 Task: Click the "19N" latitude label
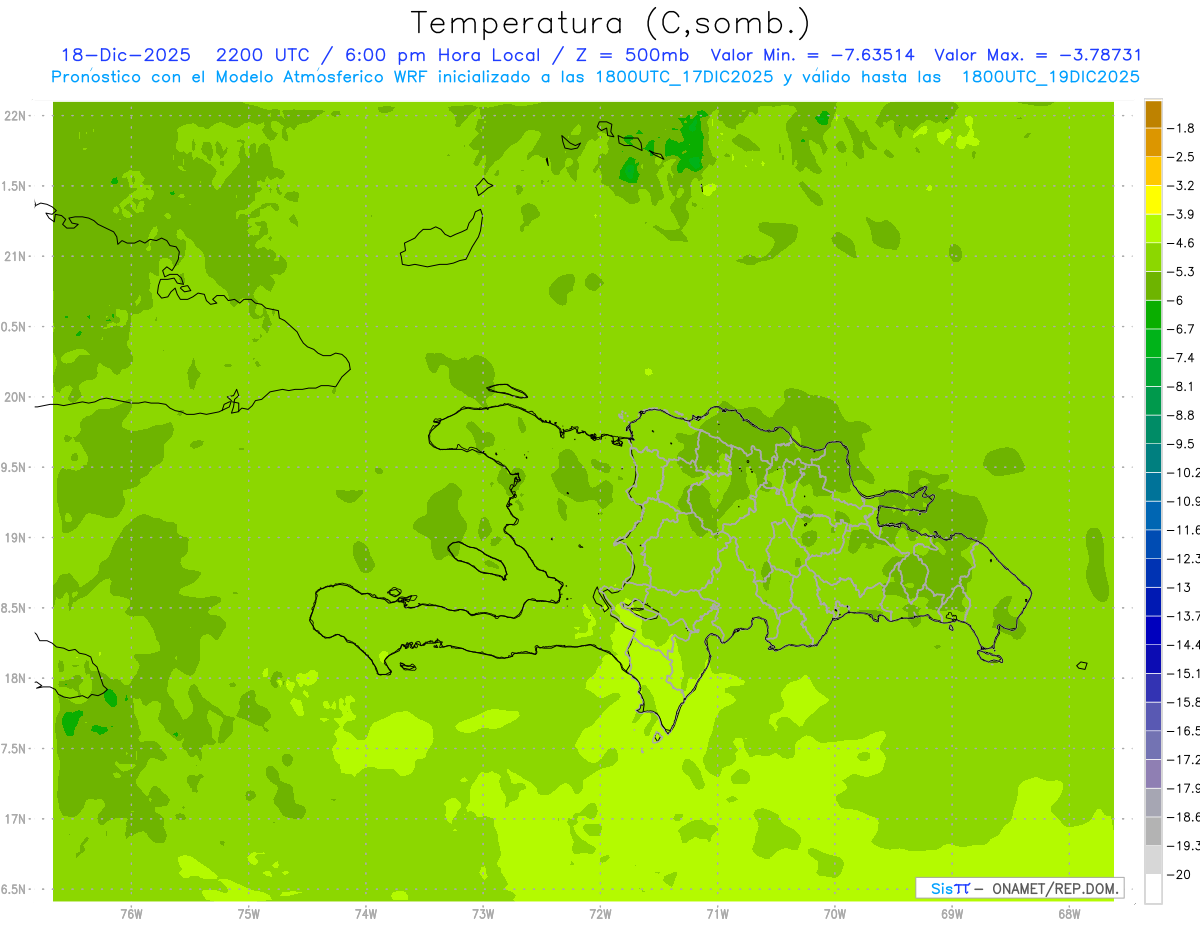(x=16, y=538)
